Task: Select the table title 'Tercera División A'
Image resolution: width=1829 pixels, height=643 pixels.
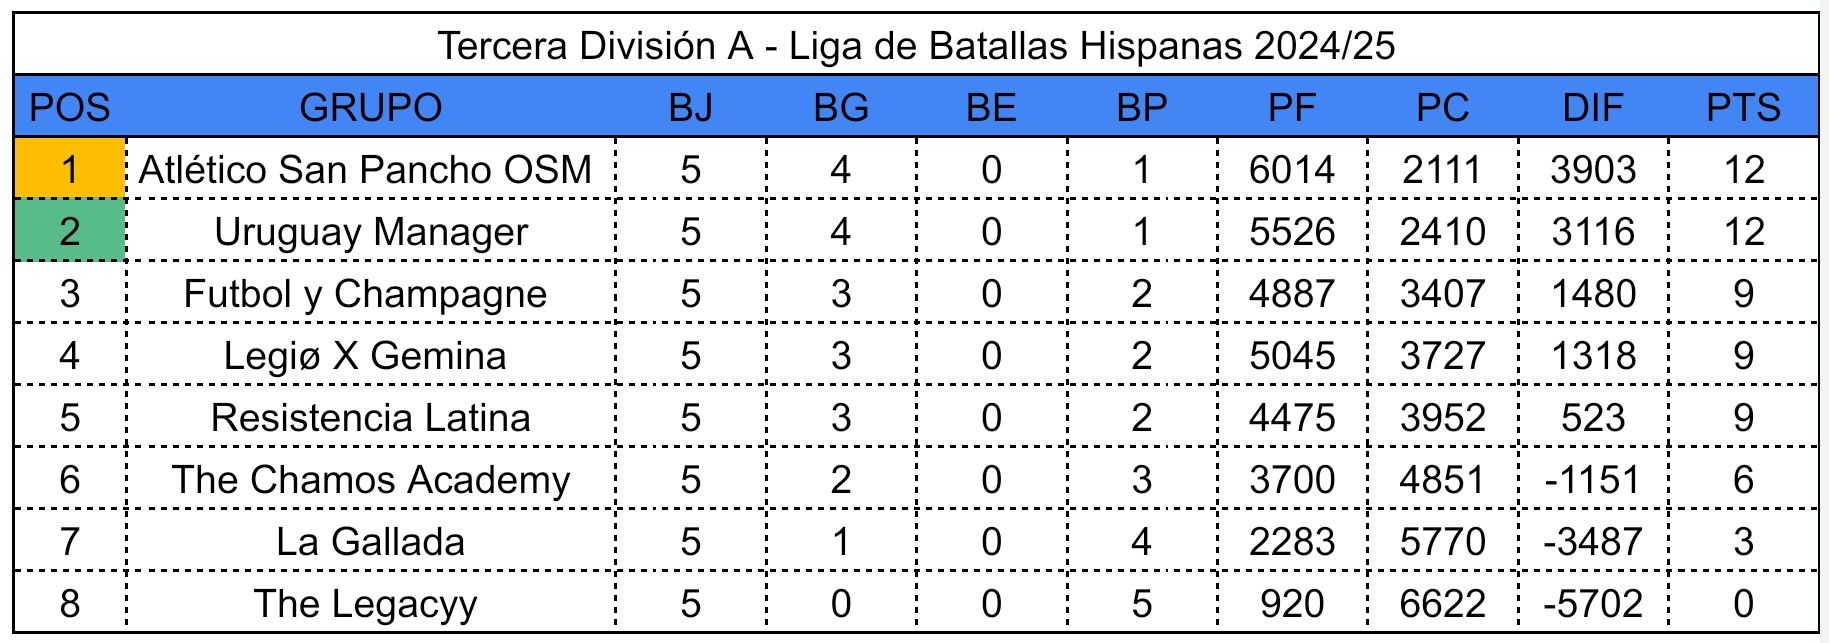Action: click(x=915, y=46)
